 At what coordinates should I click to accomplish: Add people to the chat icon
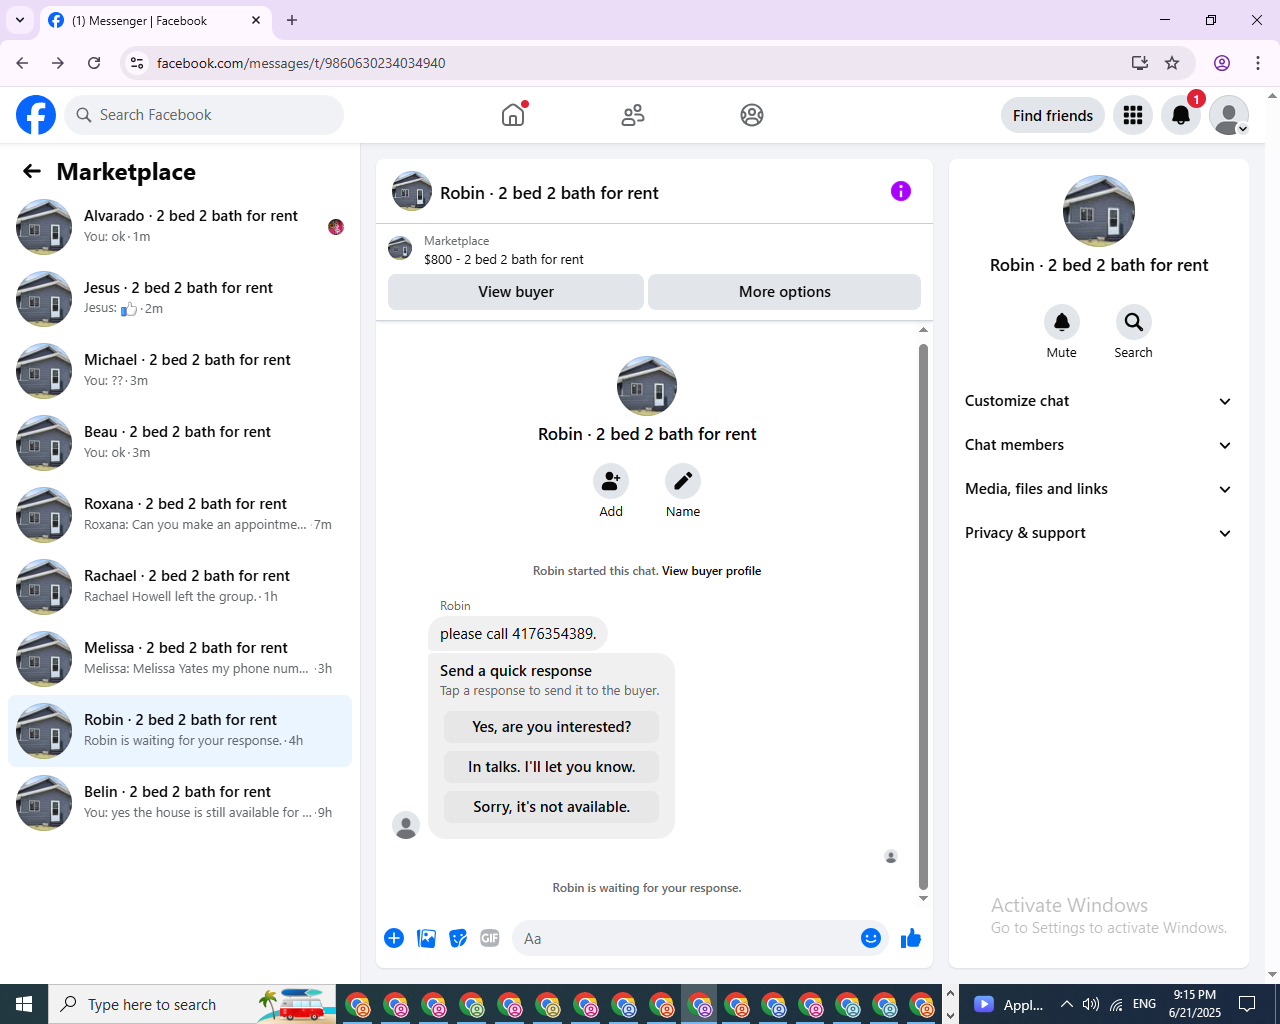(611, 481)
